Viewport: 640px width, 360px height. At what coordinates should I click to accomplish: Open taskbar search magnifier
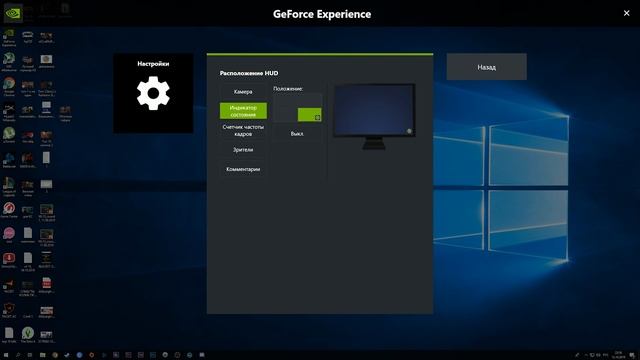coord(18,355)
